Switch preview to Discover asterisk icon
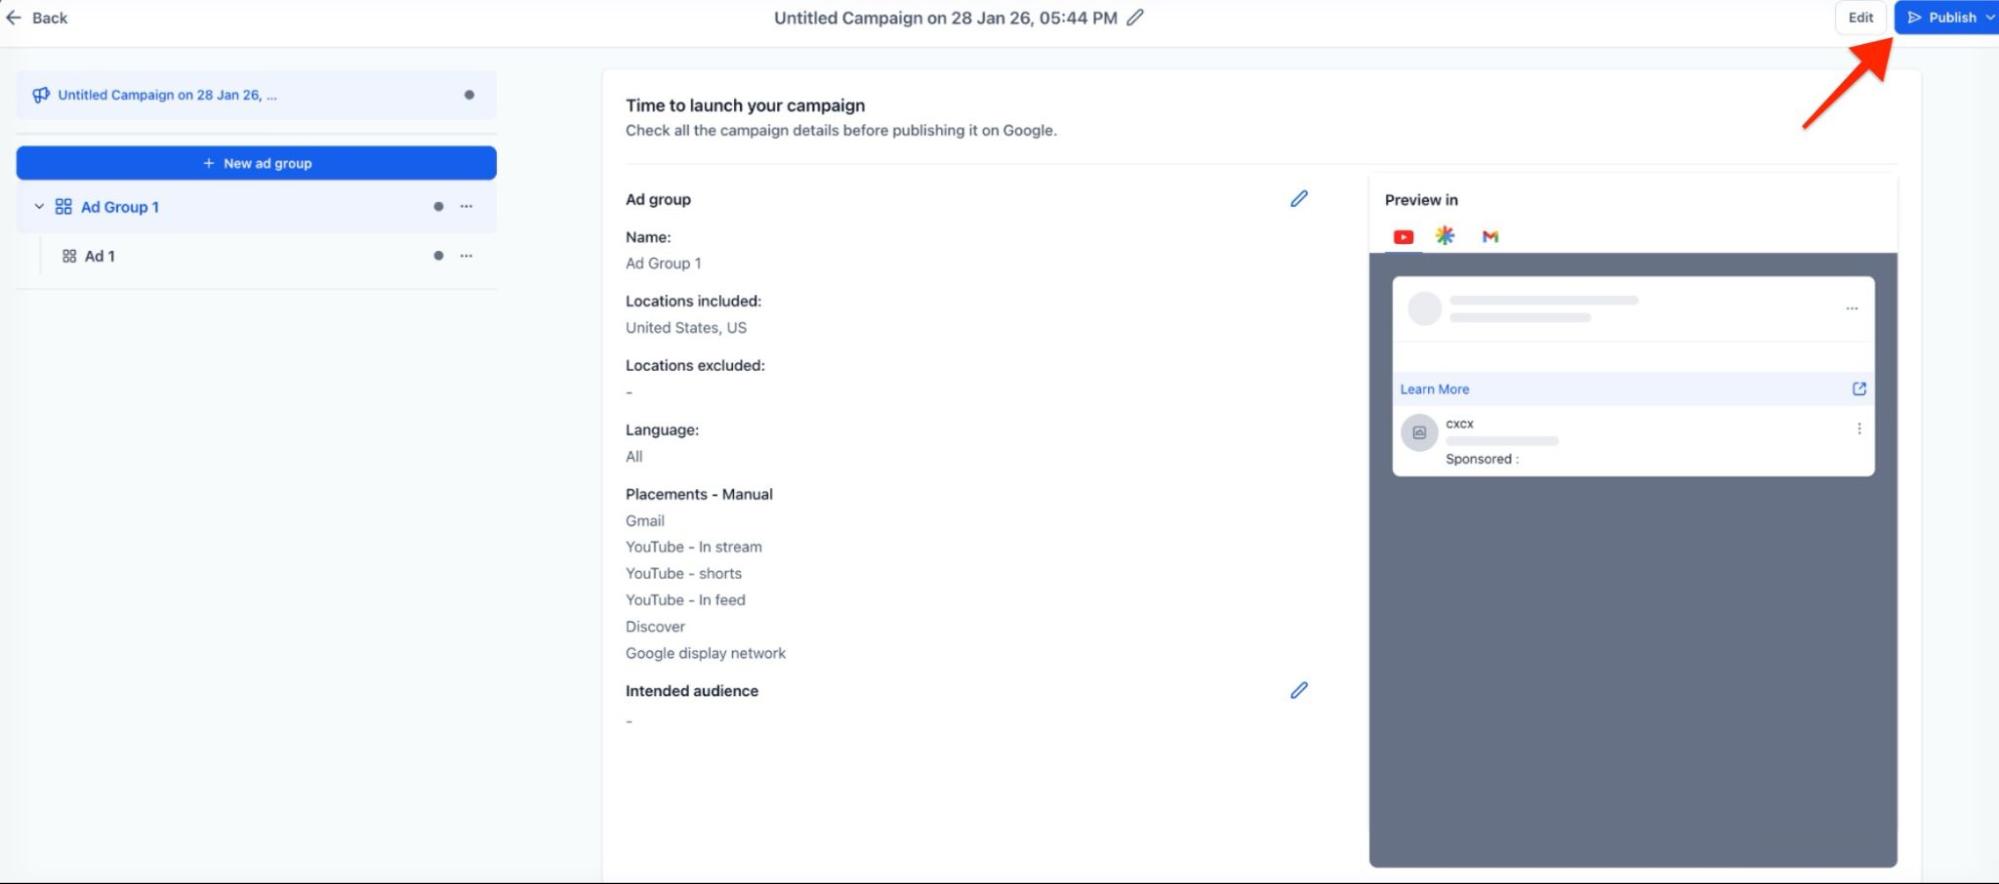Image resolution: width=1999 pixels, height=884 pixels. pos(1445,236)
